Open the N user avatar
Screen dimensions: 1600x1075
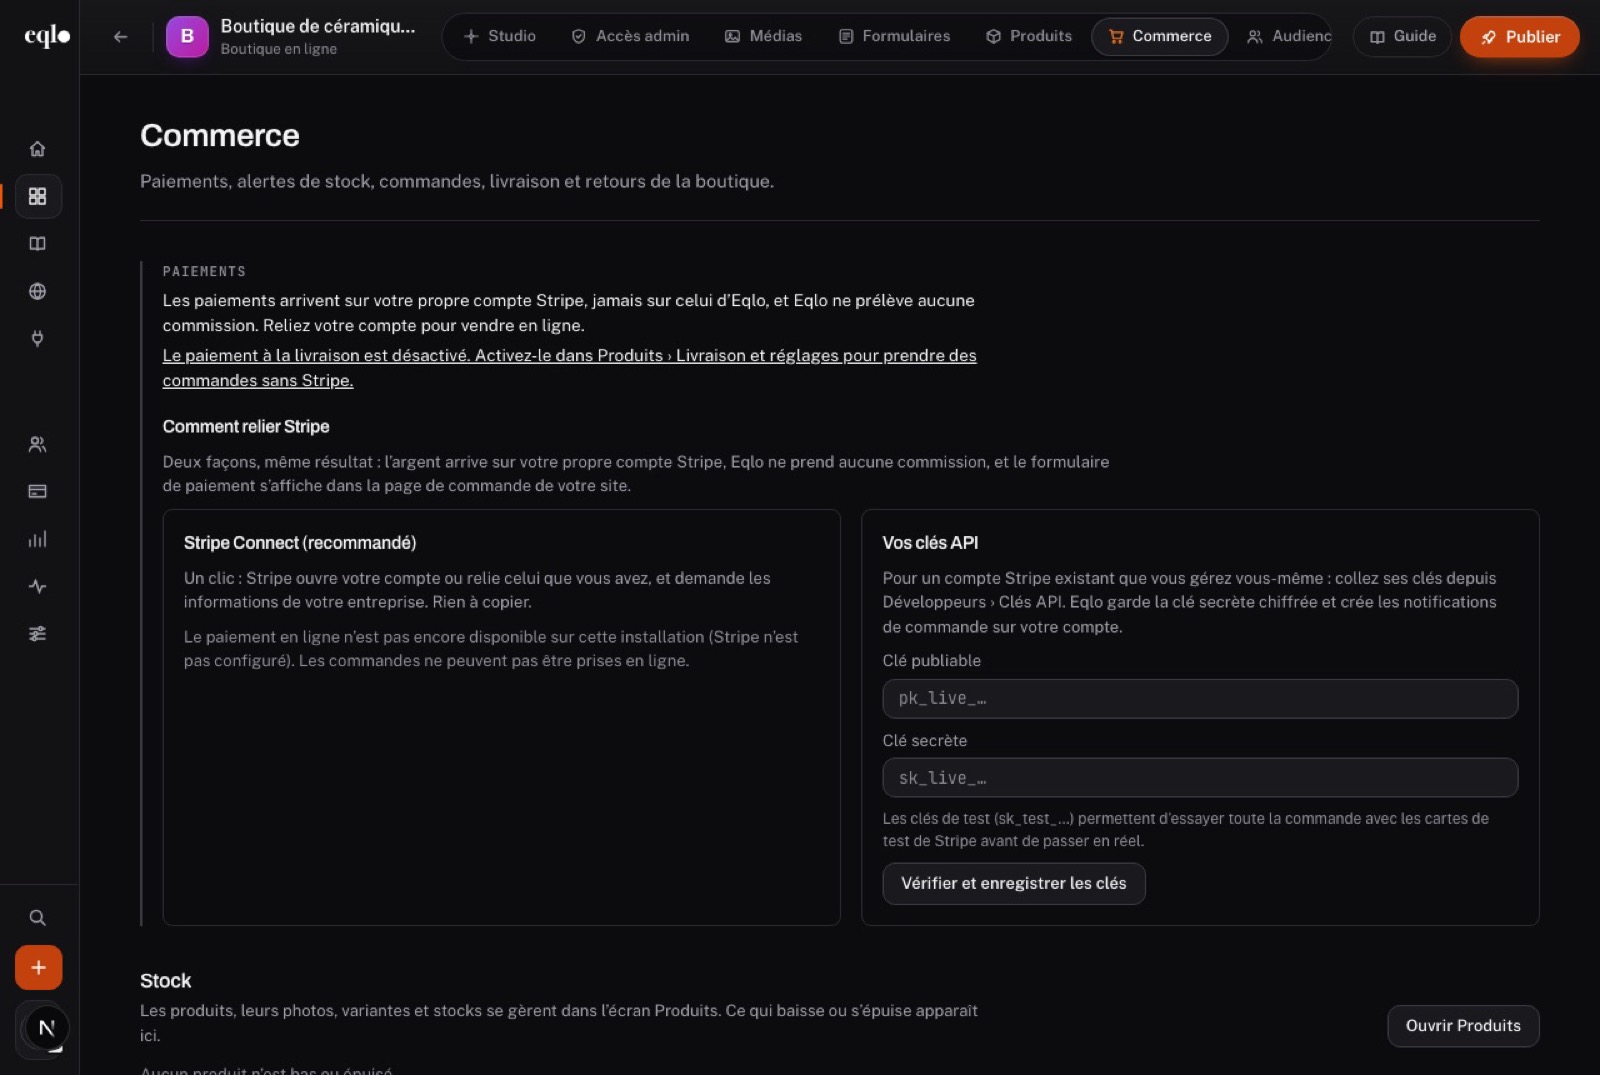(46, 1028)
